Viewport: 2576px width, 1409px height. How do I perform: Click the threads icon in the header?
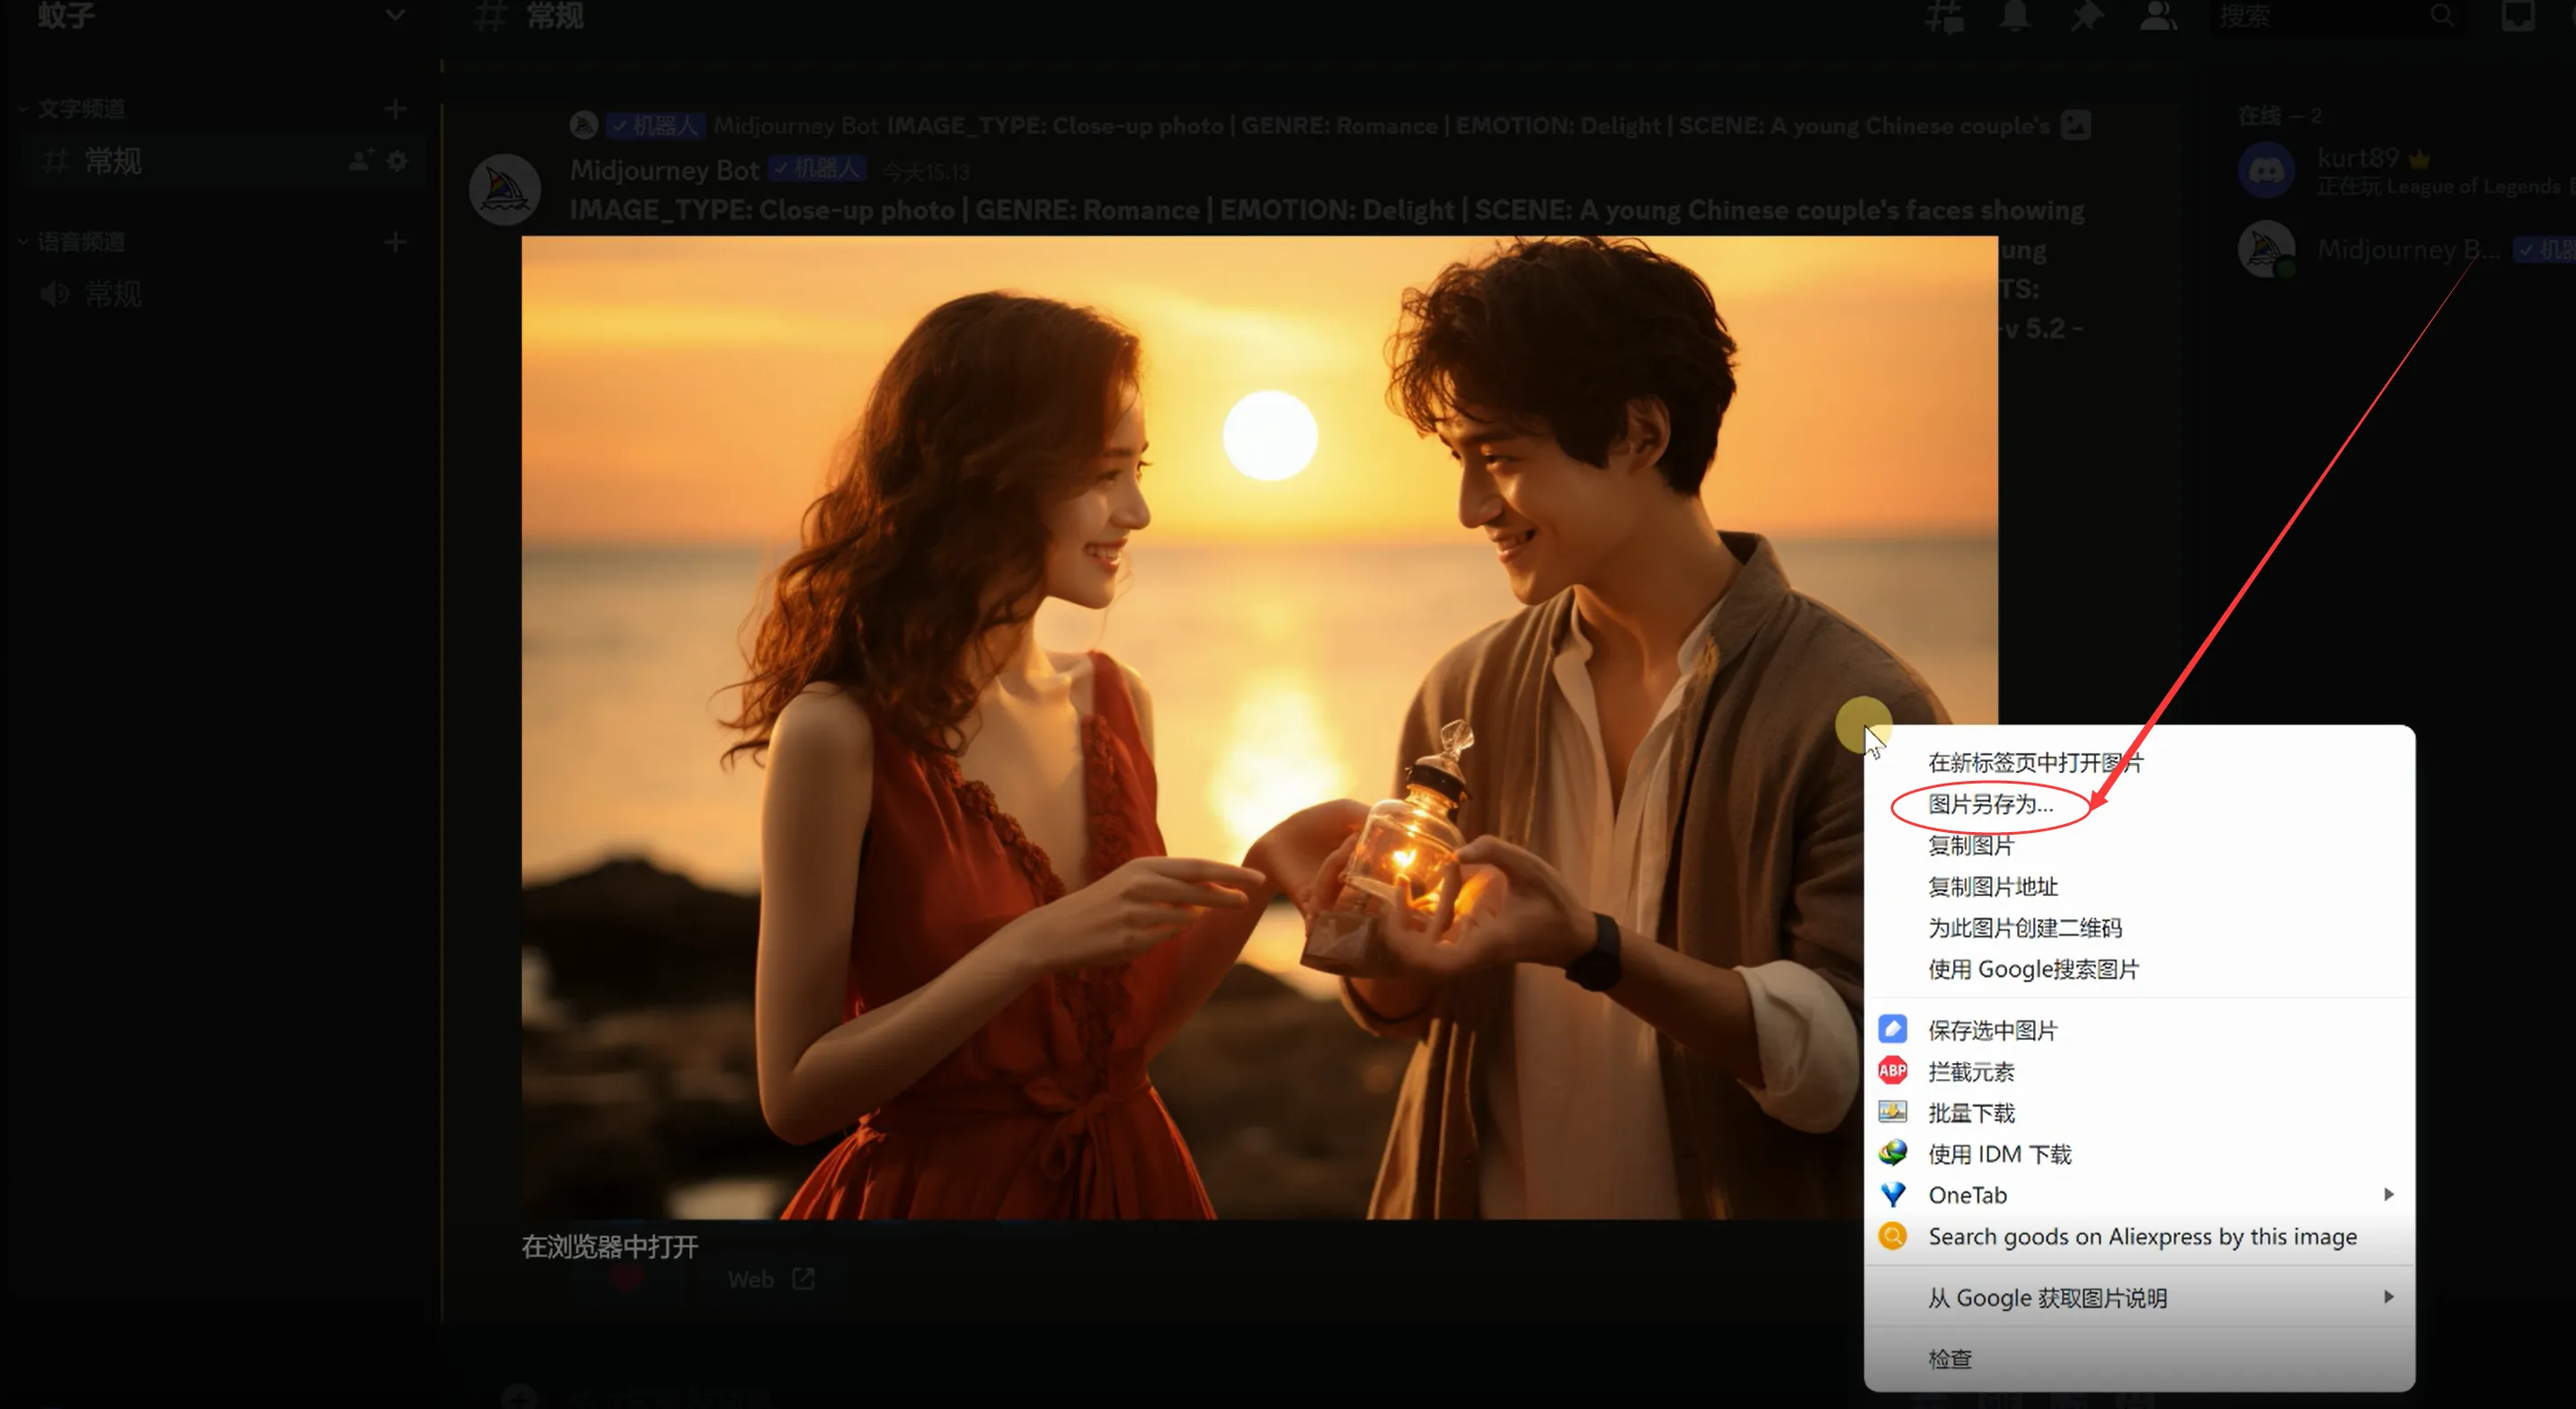coord(1944,15)
